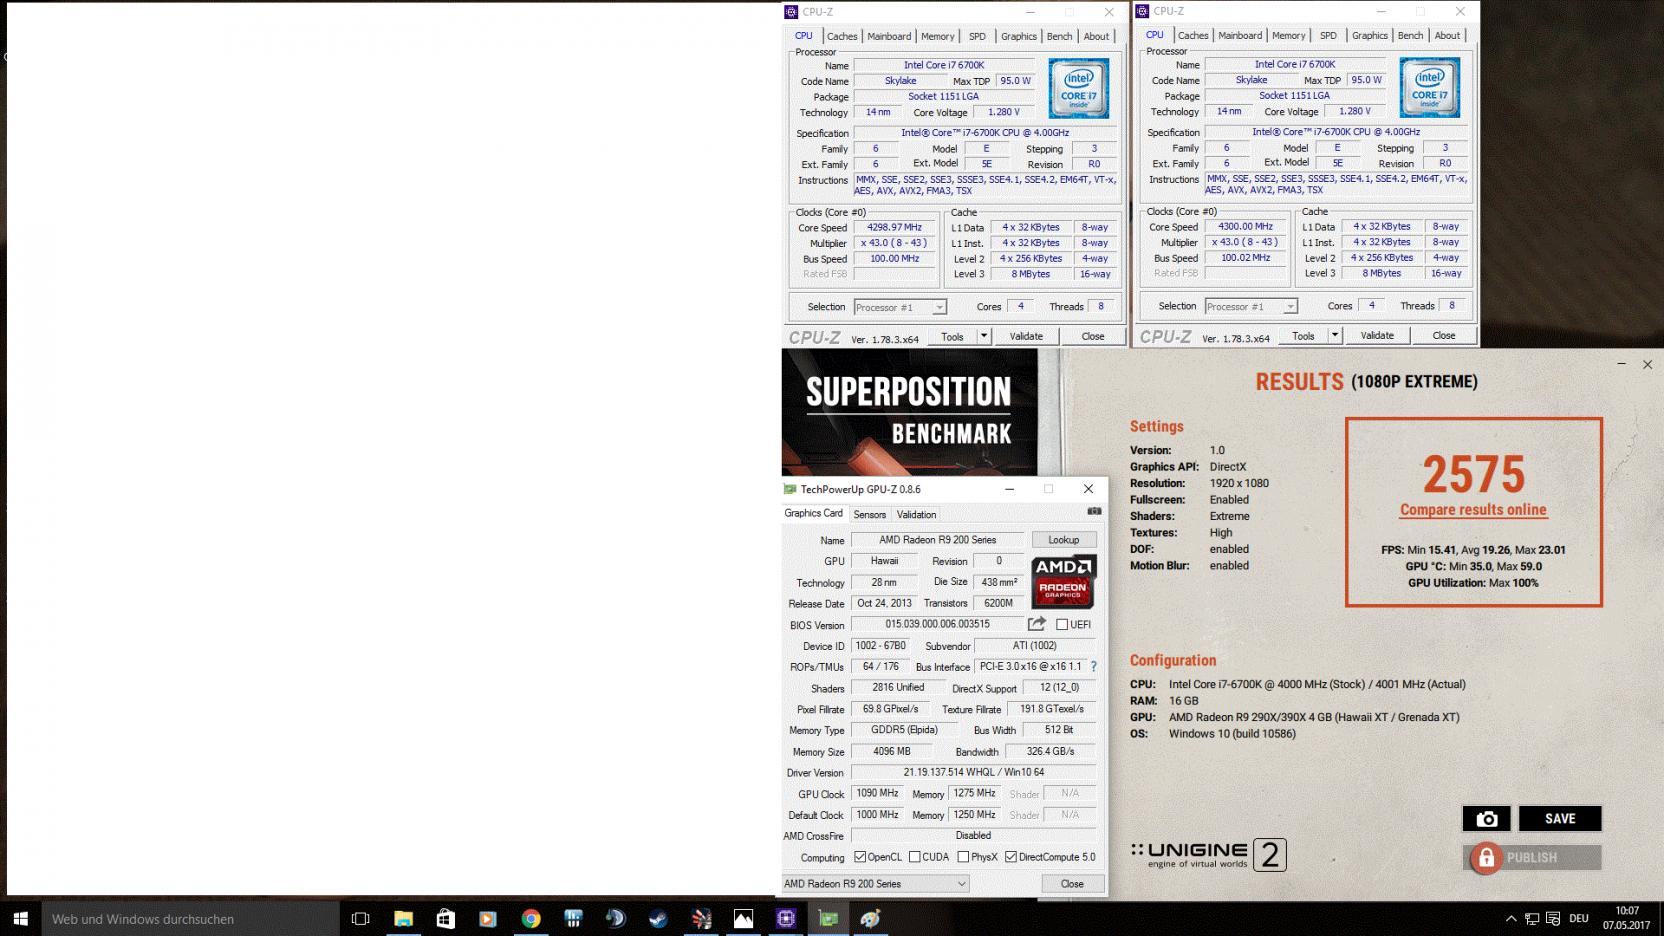Follow the Compare results online link

[x=1473, y=510]
